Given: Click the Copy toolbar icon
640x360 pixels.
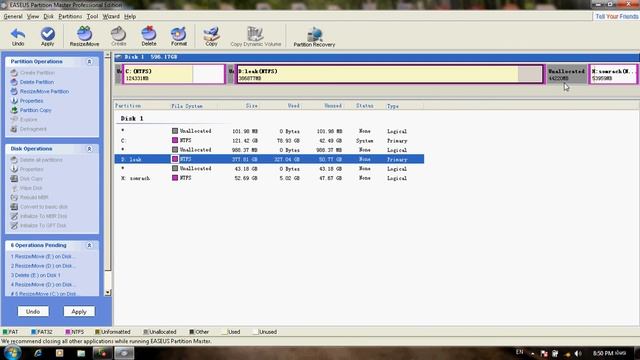Looking at the screenshot, I should tap(211, 36).
